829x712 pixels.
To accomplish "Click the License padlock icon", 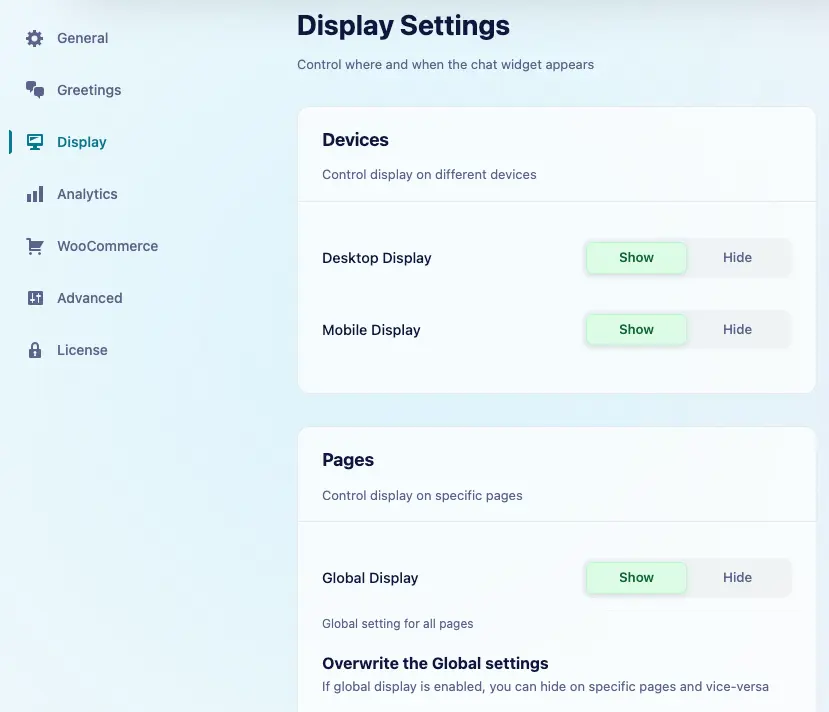I will coord(35,350).
